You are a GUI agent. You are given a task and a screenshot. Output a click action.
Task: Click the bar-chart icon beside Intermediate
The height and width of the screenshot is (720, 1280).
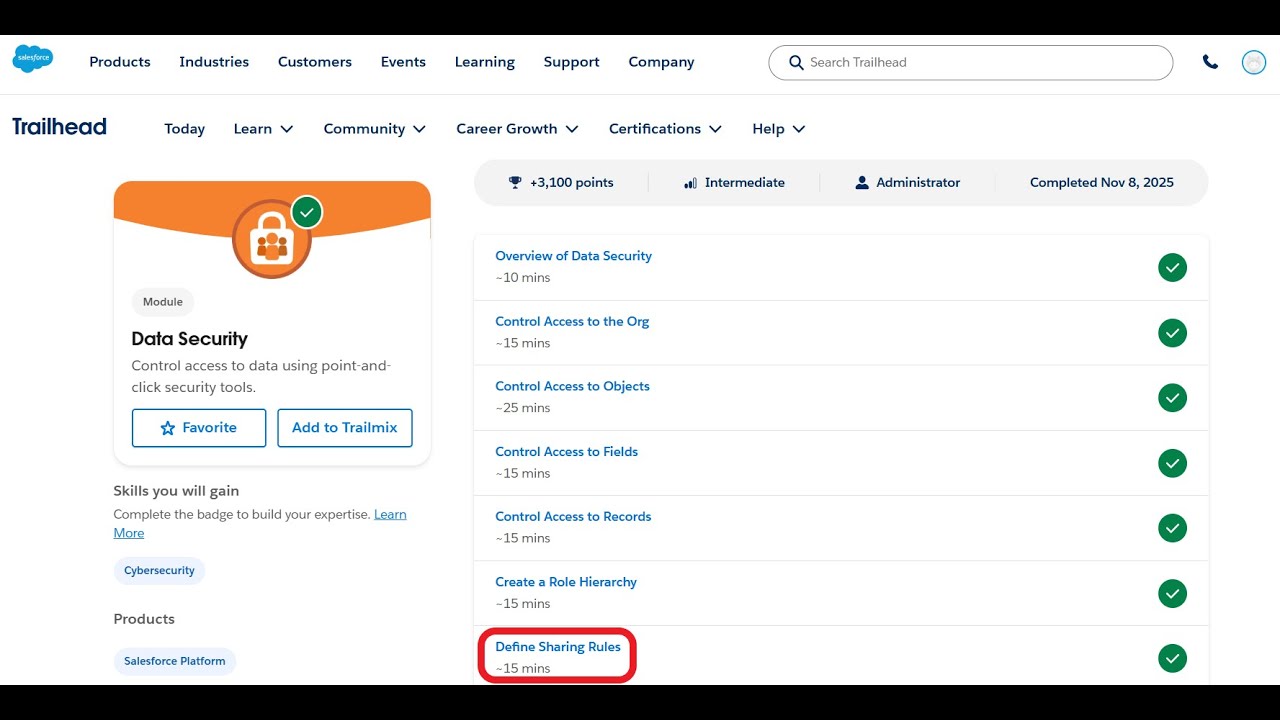[690, 182]
